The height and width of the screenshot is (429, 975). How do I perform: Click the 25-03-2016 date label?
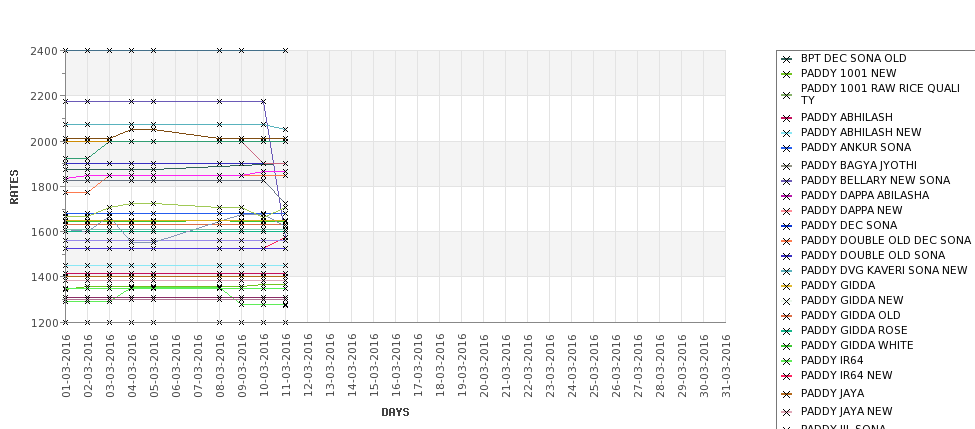pos(594,366)
